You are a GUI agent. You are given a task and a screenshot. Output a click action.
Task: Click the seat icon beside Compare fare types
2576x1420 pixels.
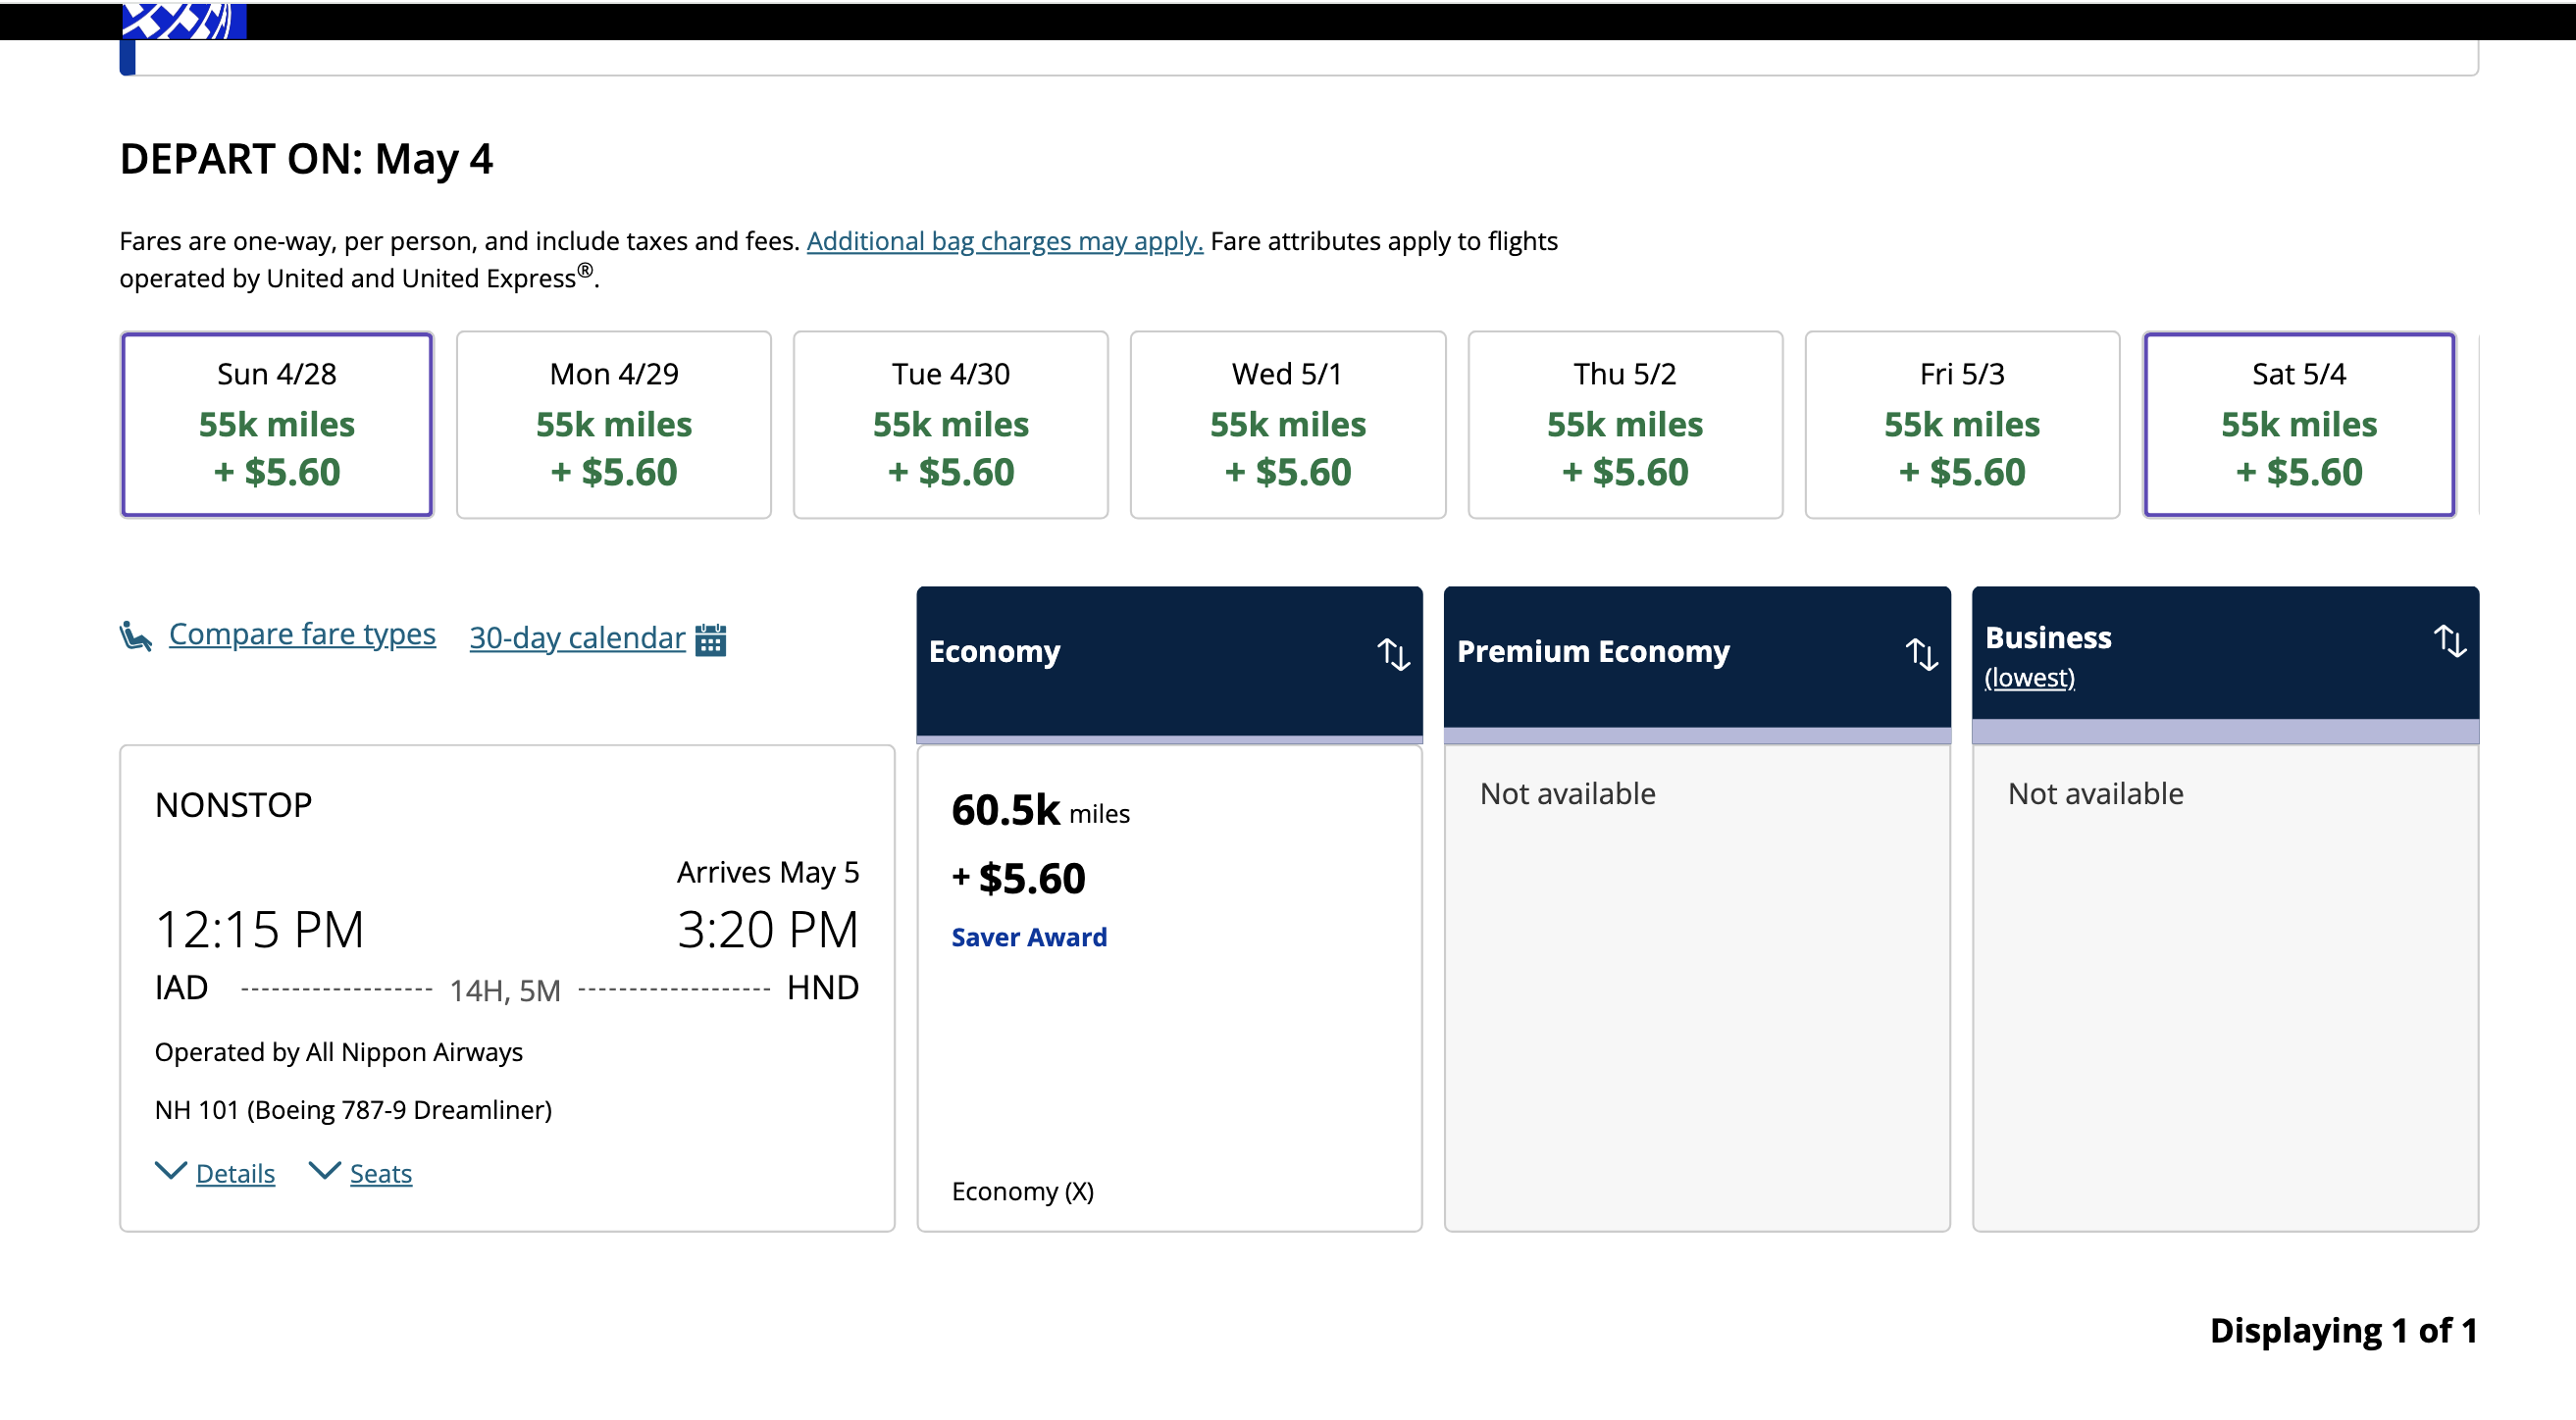coord(136,636)
